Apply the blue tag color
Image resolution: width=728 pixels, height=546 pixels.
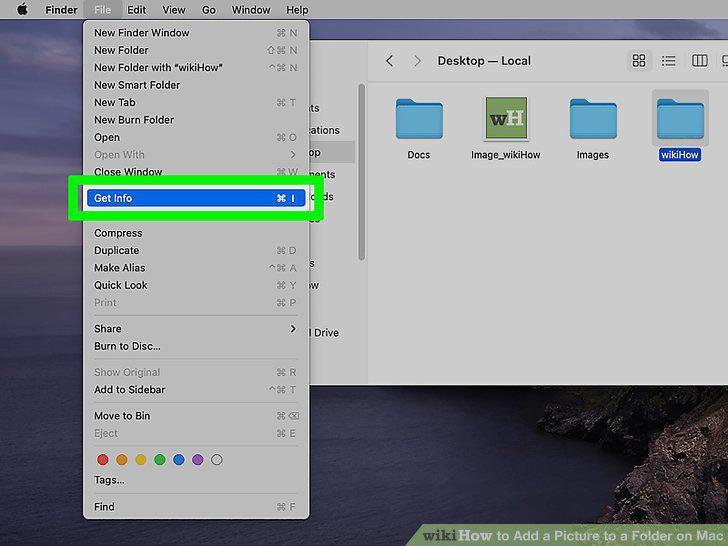tap(179, 460)
